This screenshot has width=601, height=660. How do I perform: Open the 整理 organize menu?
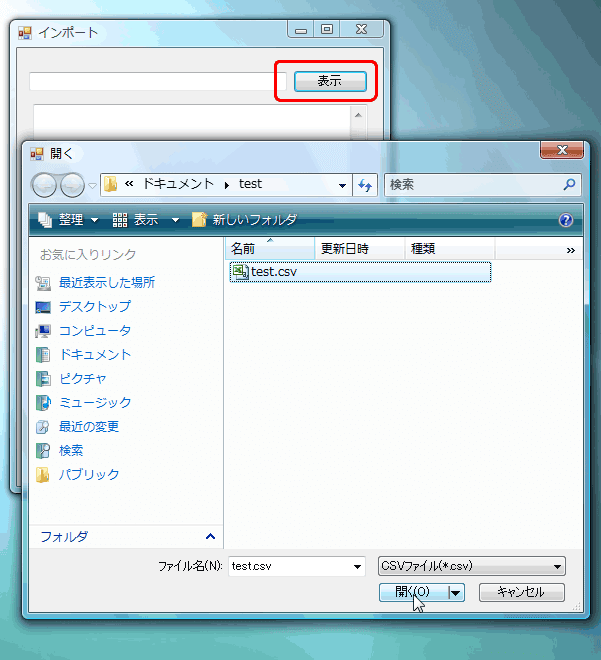point(70,220)
